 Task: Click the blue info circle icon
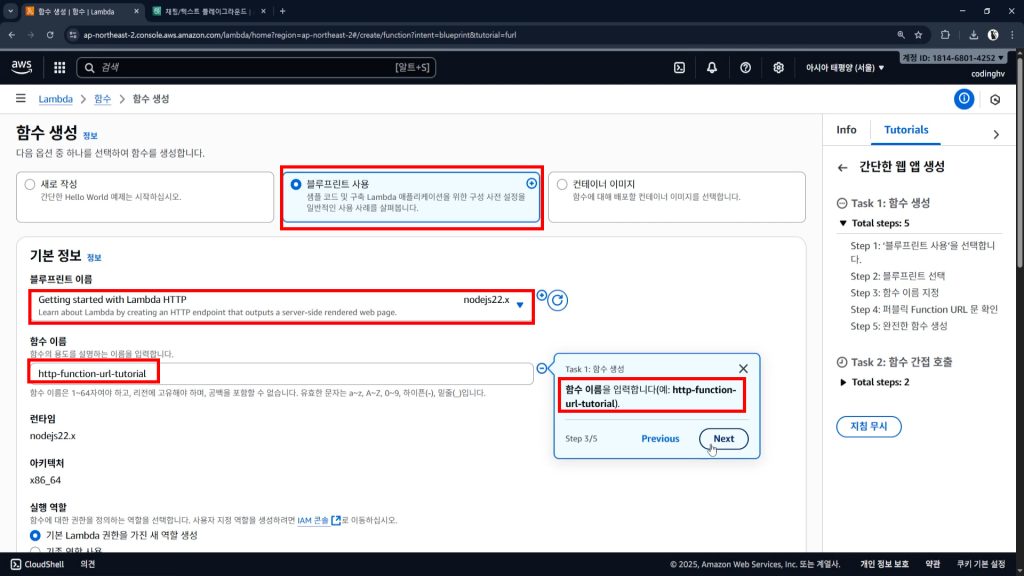(x=964, y=99)
